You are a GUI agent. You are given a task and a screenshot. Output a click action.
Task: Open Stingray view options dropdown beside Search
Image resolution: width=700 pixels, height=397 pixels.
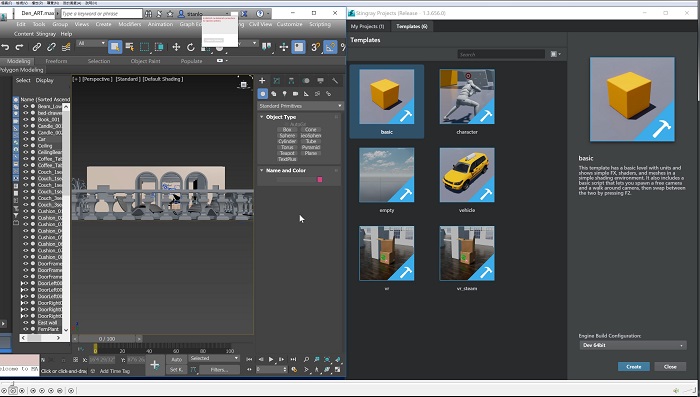(555, 54)
